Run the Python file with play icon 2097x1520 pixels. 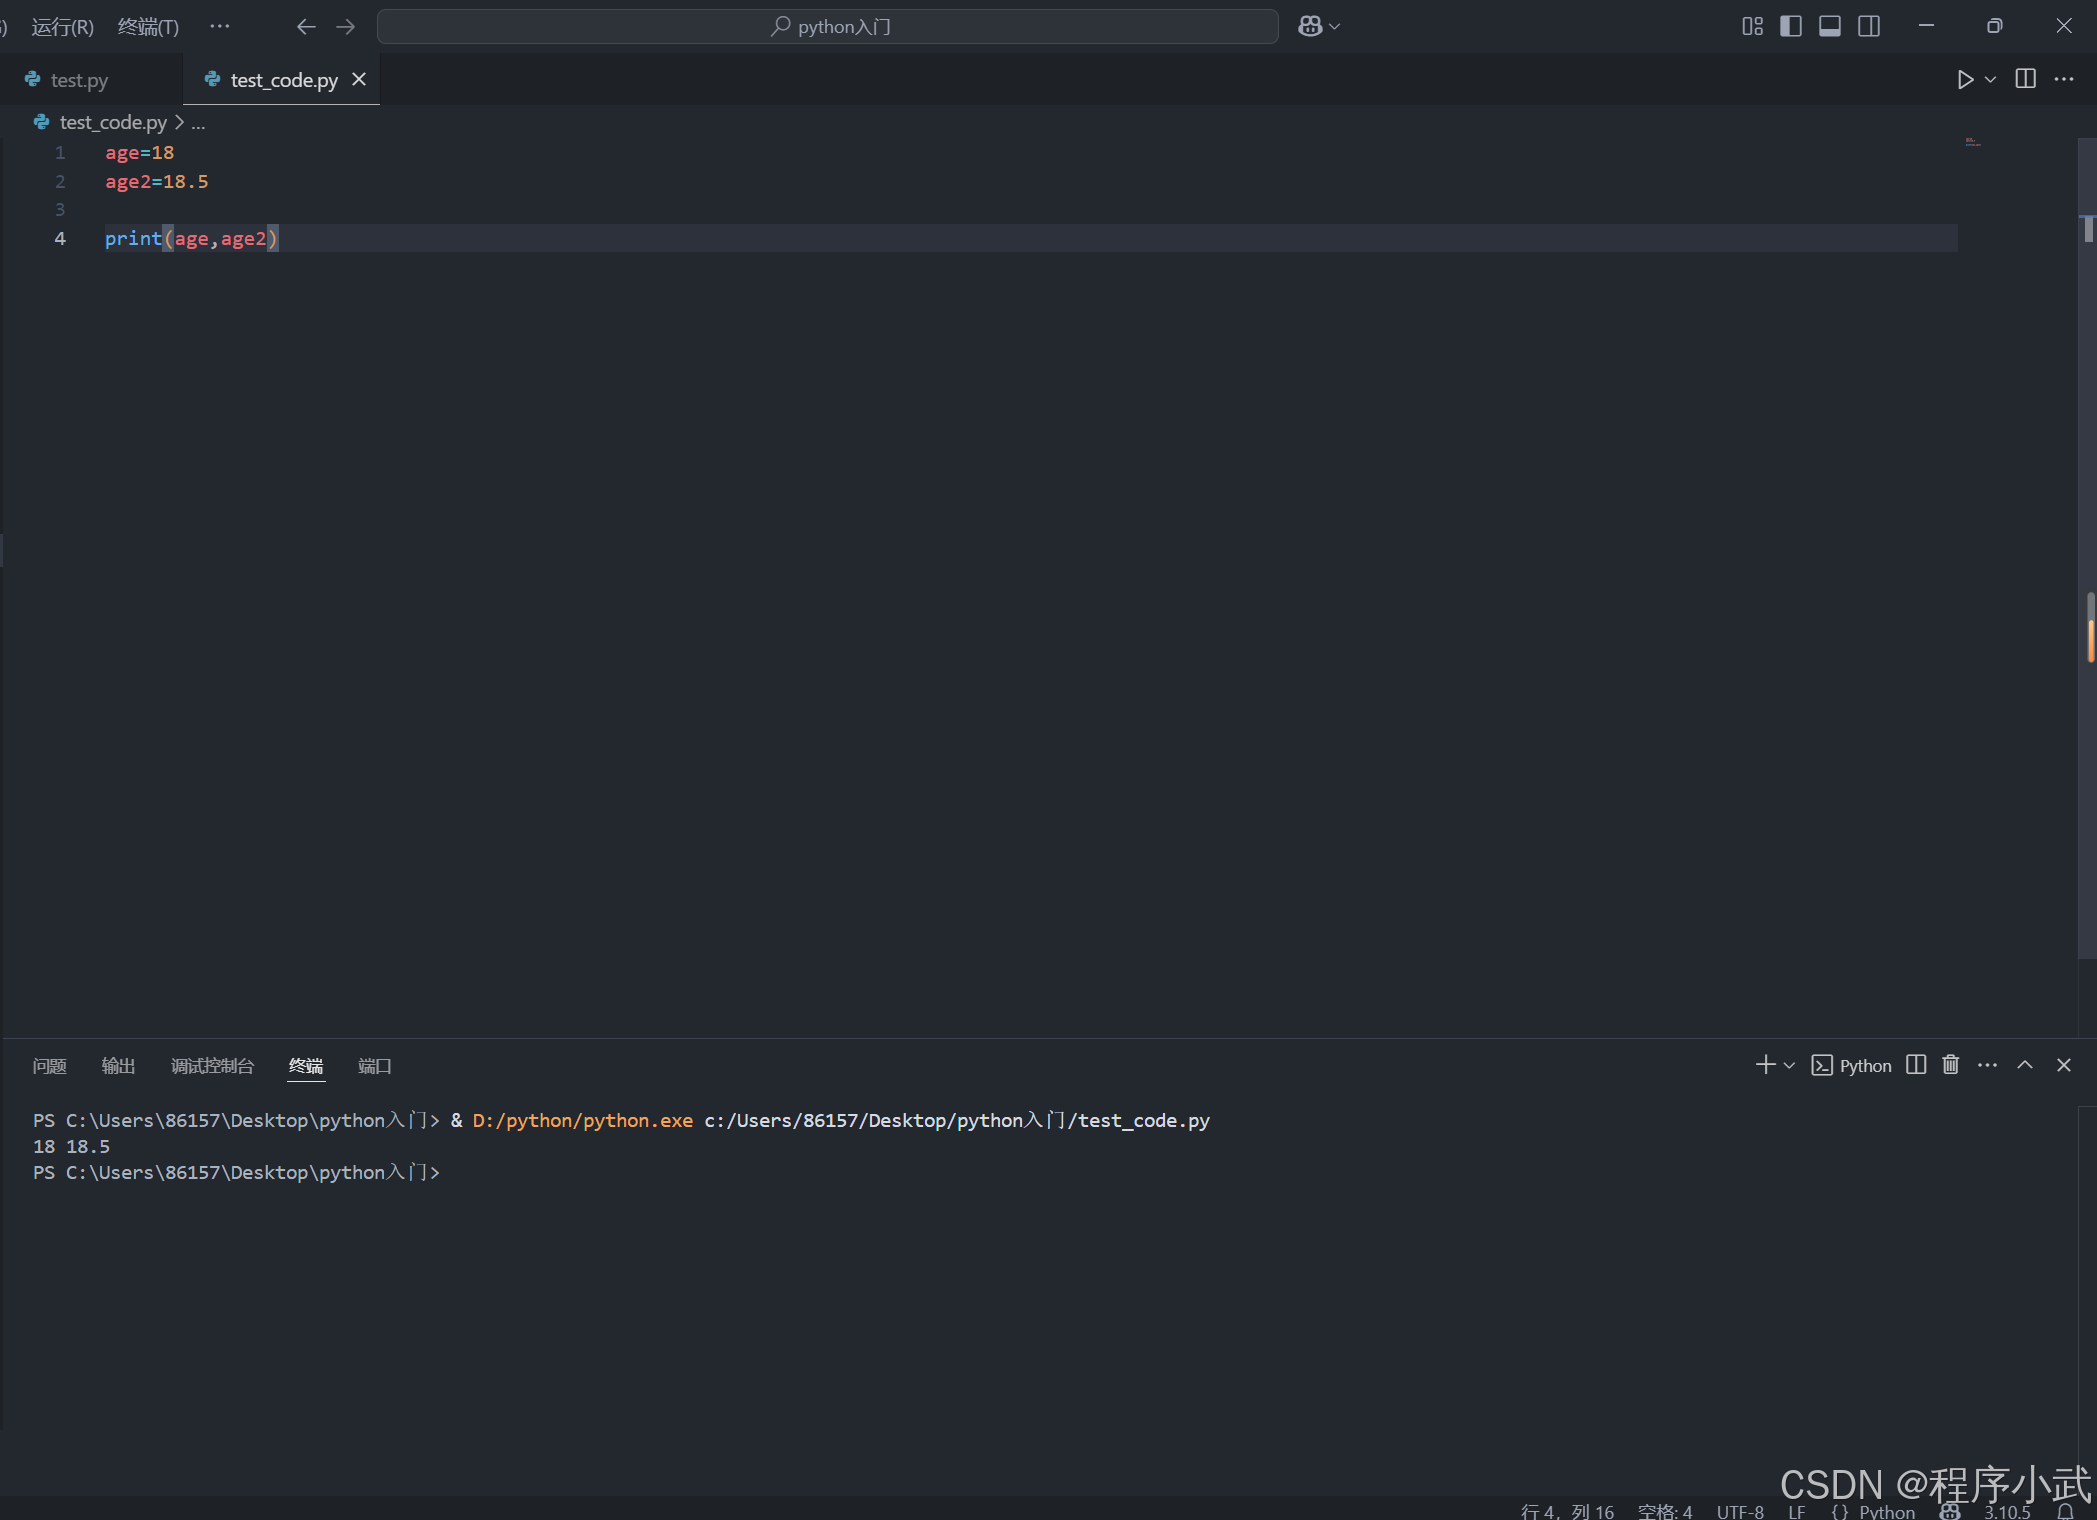tap(1964, 80)
